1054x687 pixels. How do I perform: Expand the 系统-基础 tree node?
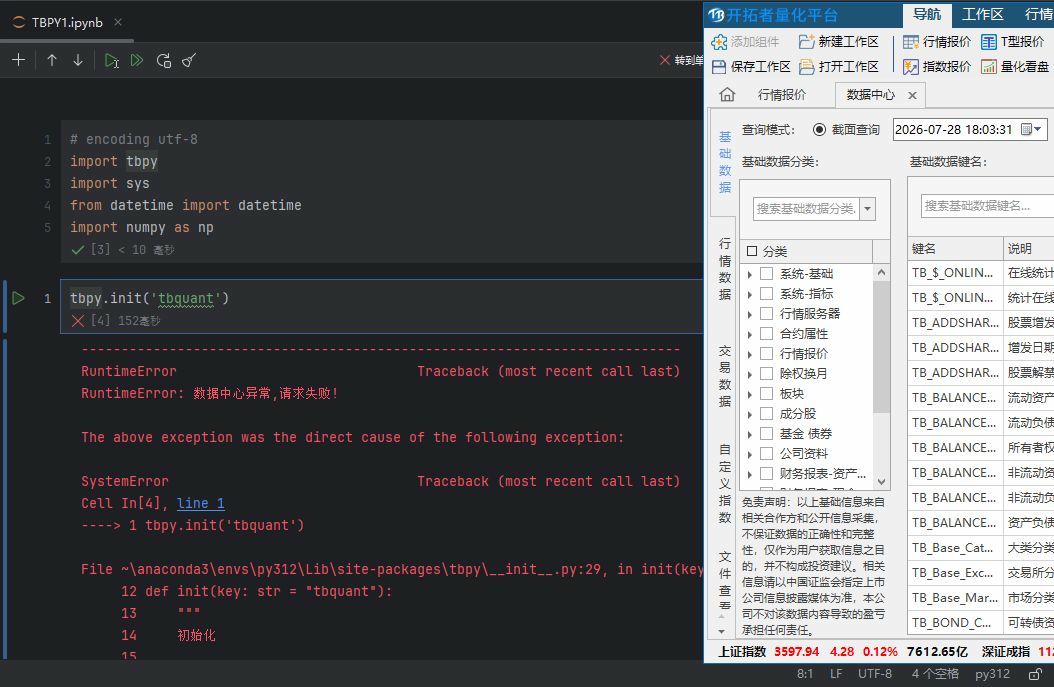pyautogui.click(x=749, y=274)
